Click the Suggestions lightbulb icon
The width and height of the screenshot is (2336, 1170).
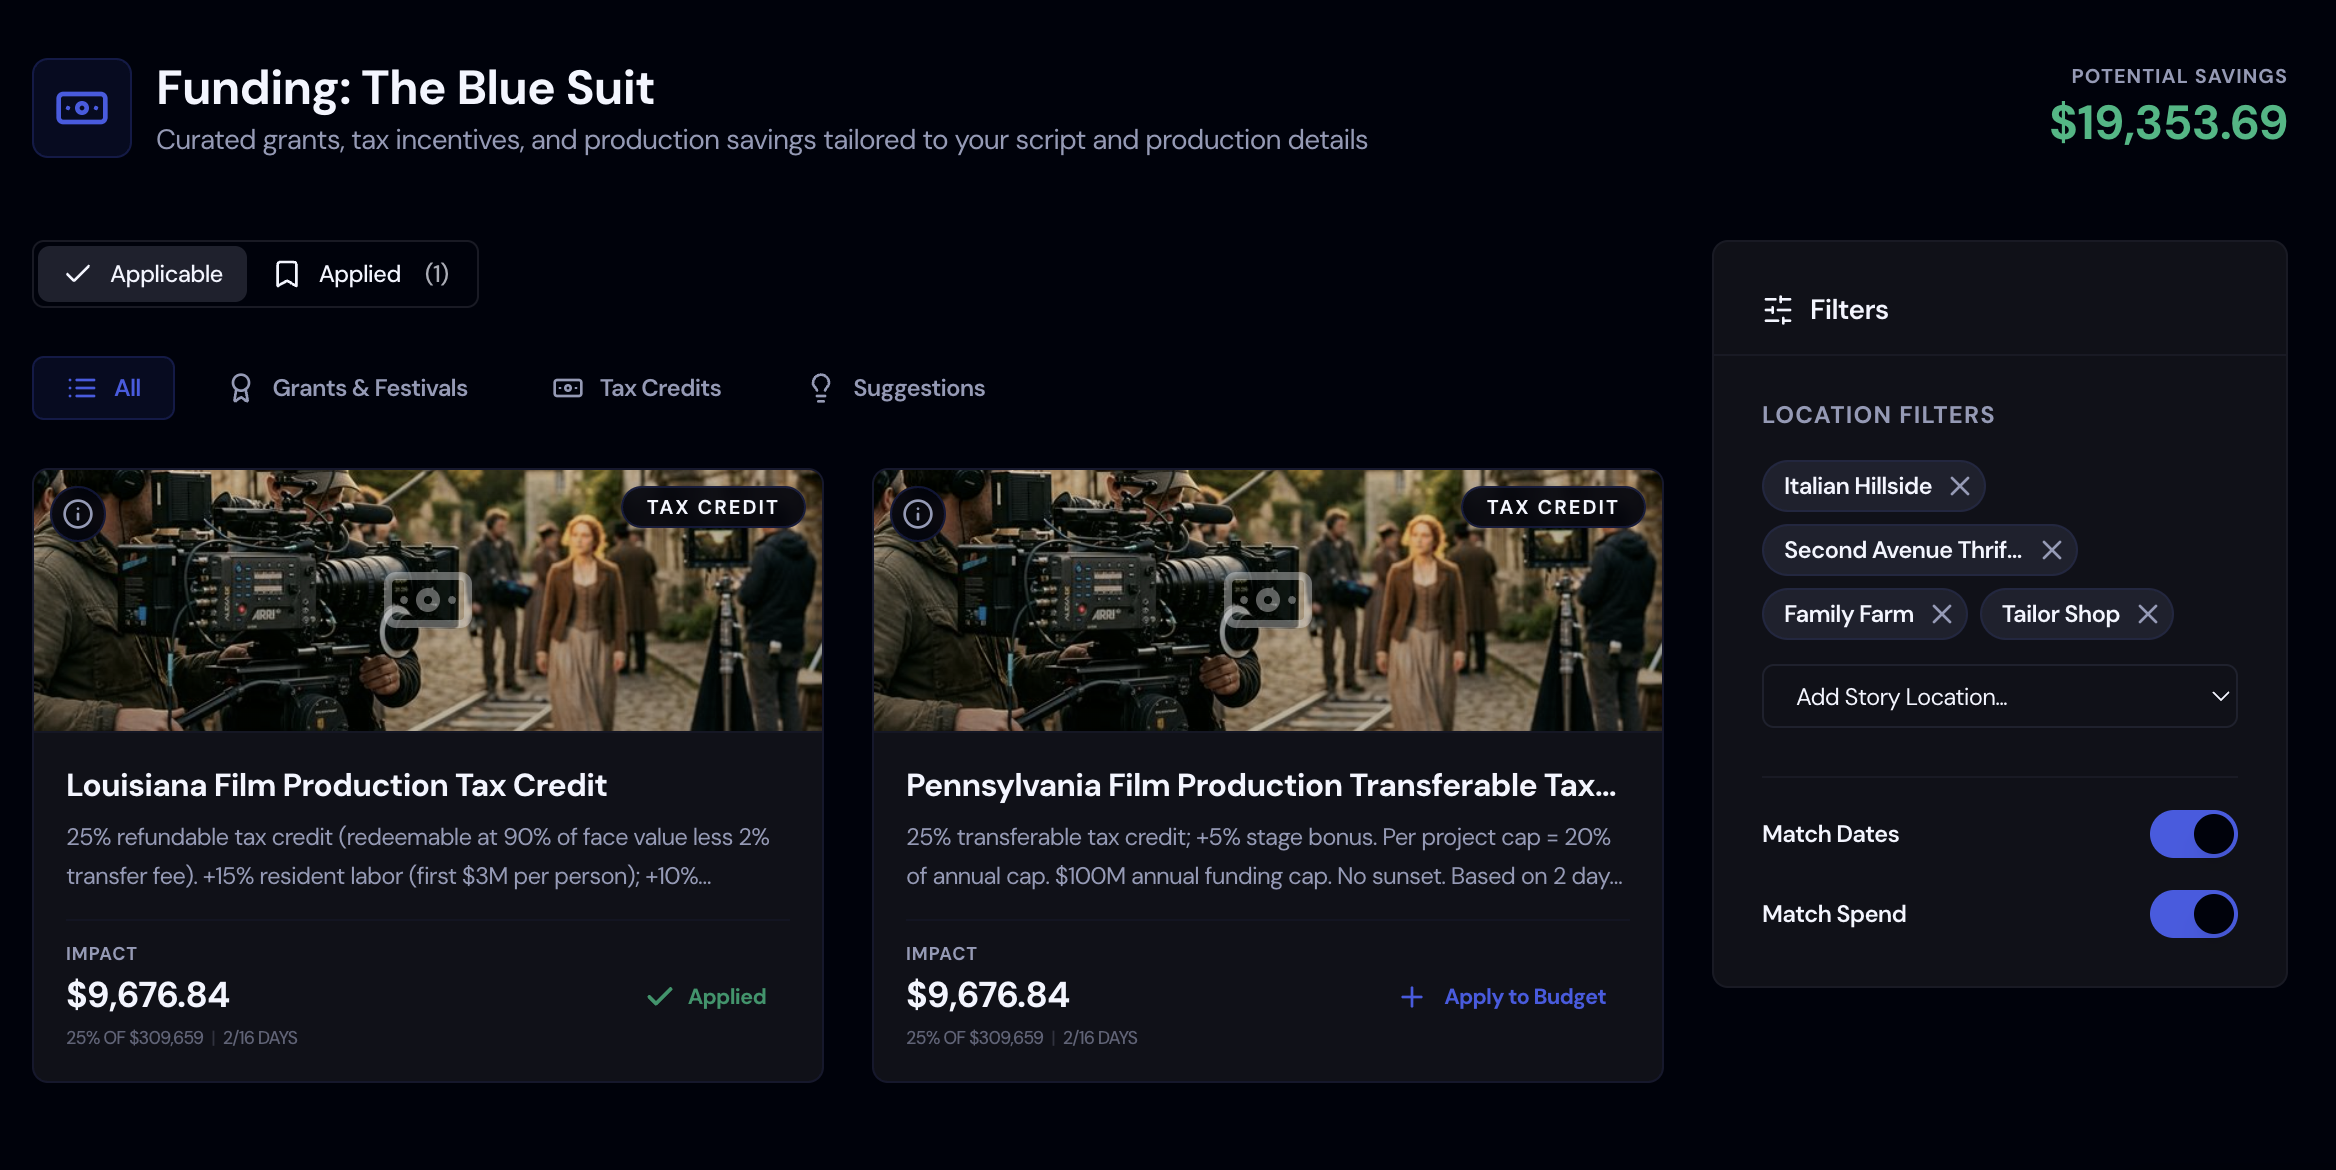click(x=820, y=388)
